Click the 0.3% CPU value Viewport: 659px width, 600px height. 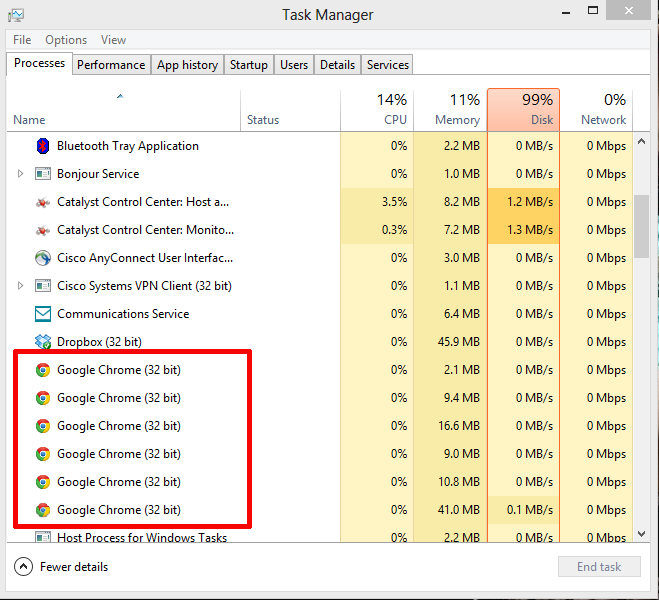tap(394, 230)
